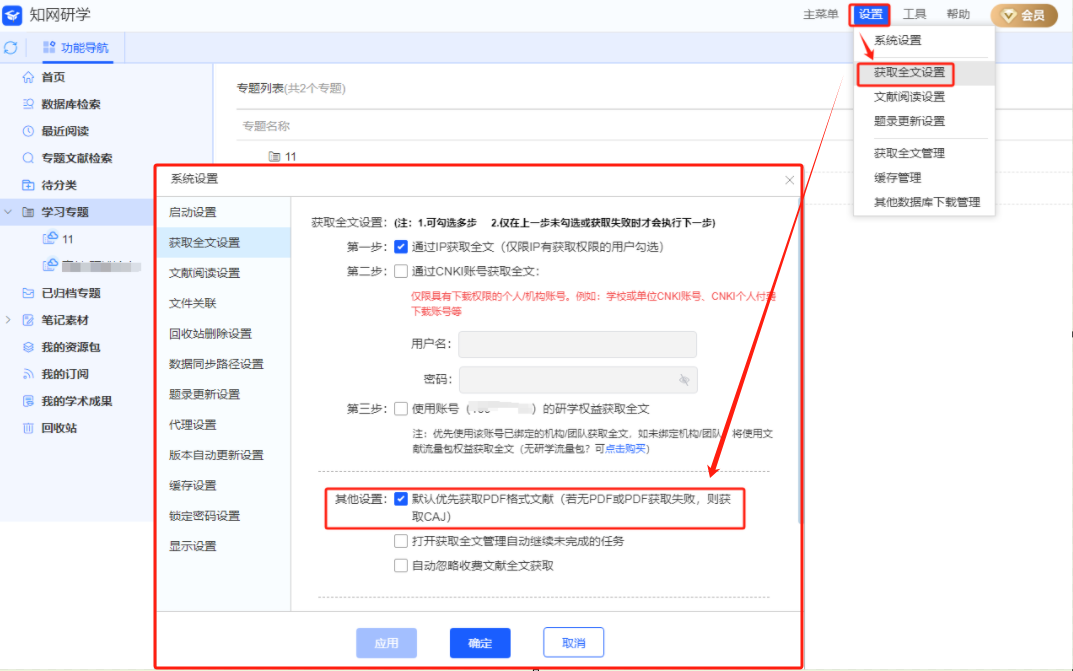
Task: Open 主菜单 in top bar
Action: point(820,14)
